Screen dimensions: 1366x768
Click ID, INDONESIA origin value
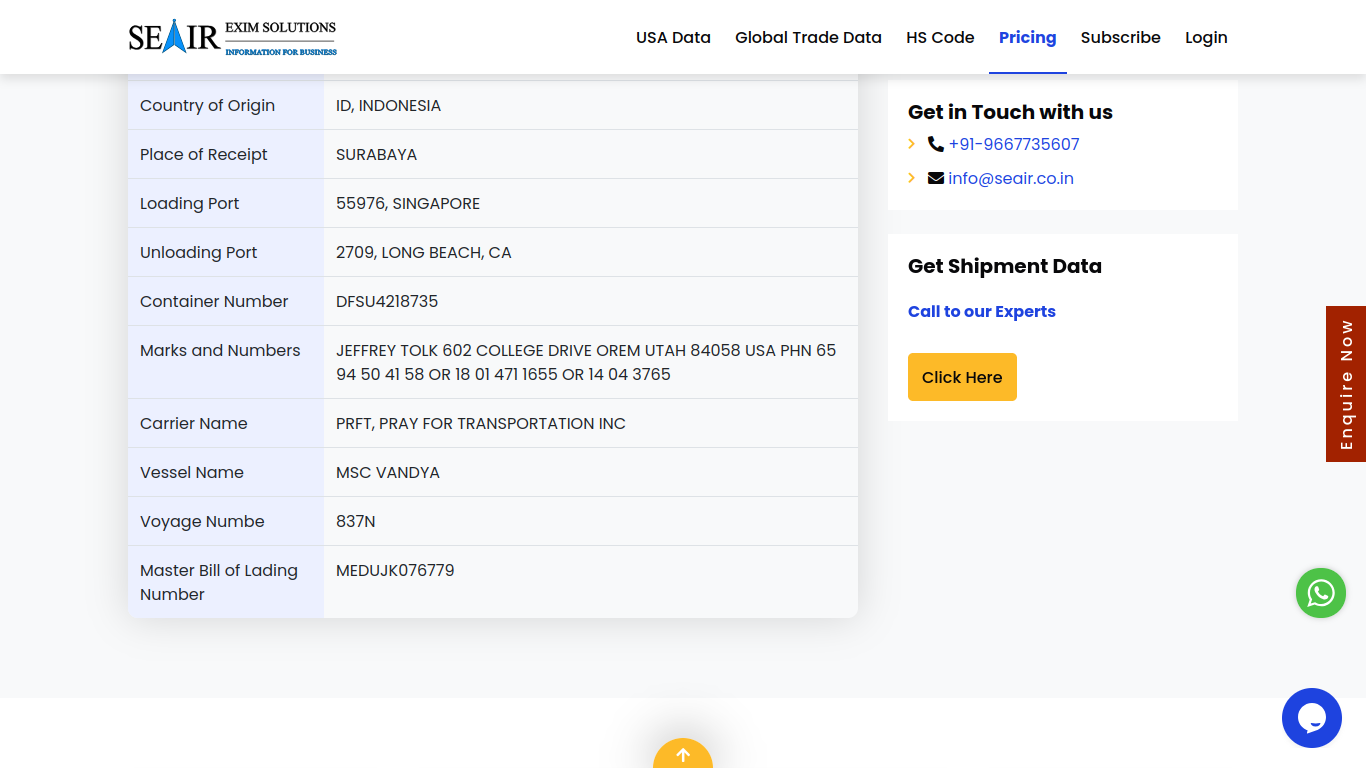(388, 105)
